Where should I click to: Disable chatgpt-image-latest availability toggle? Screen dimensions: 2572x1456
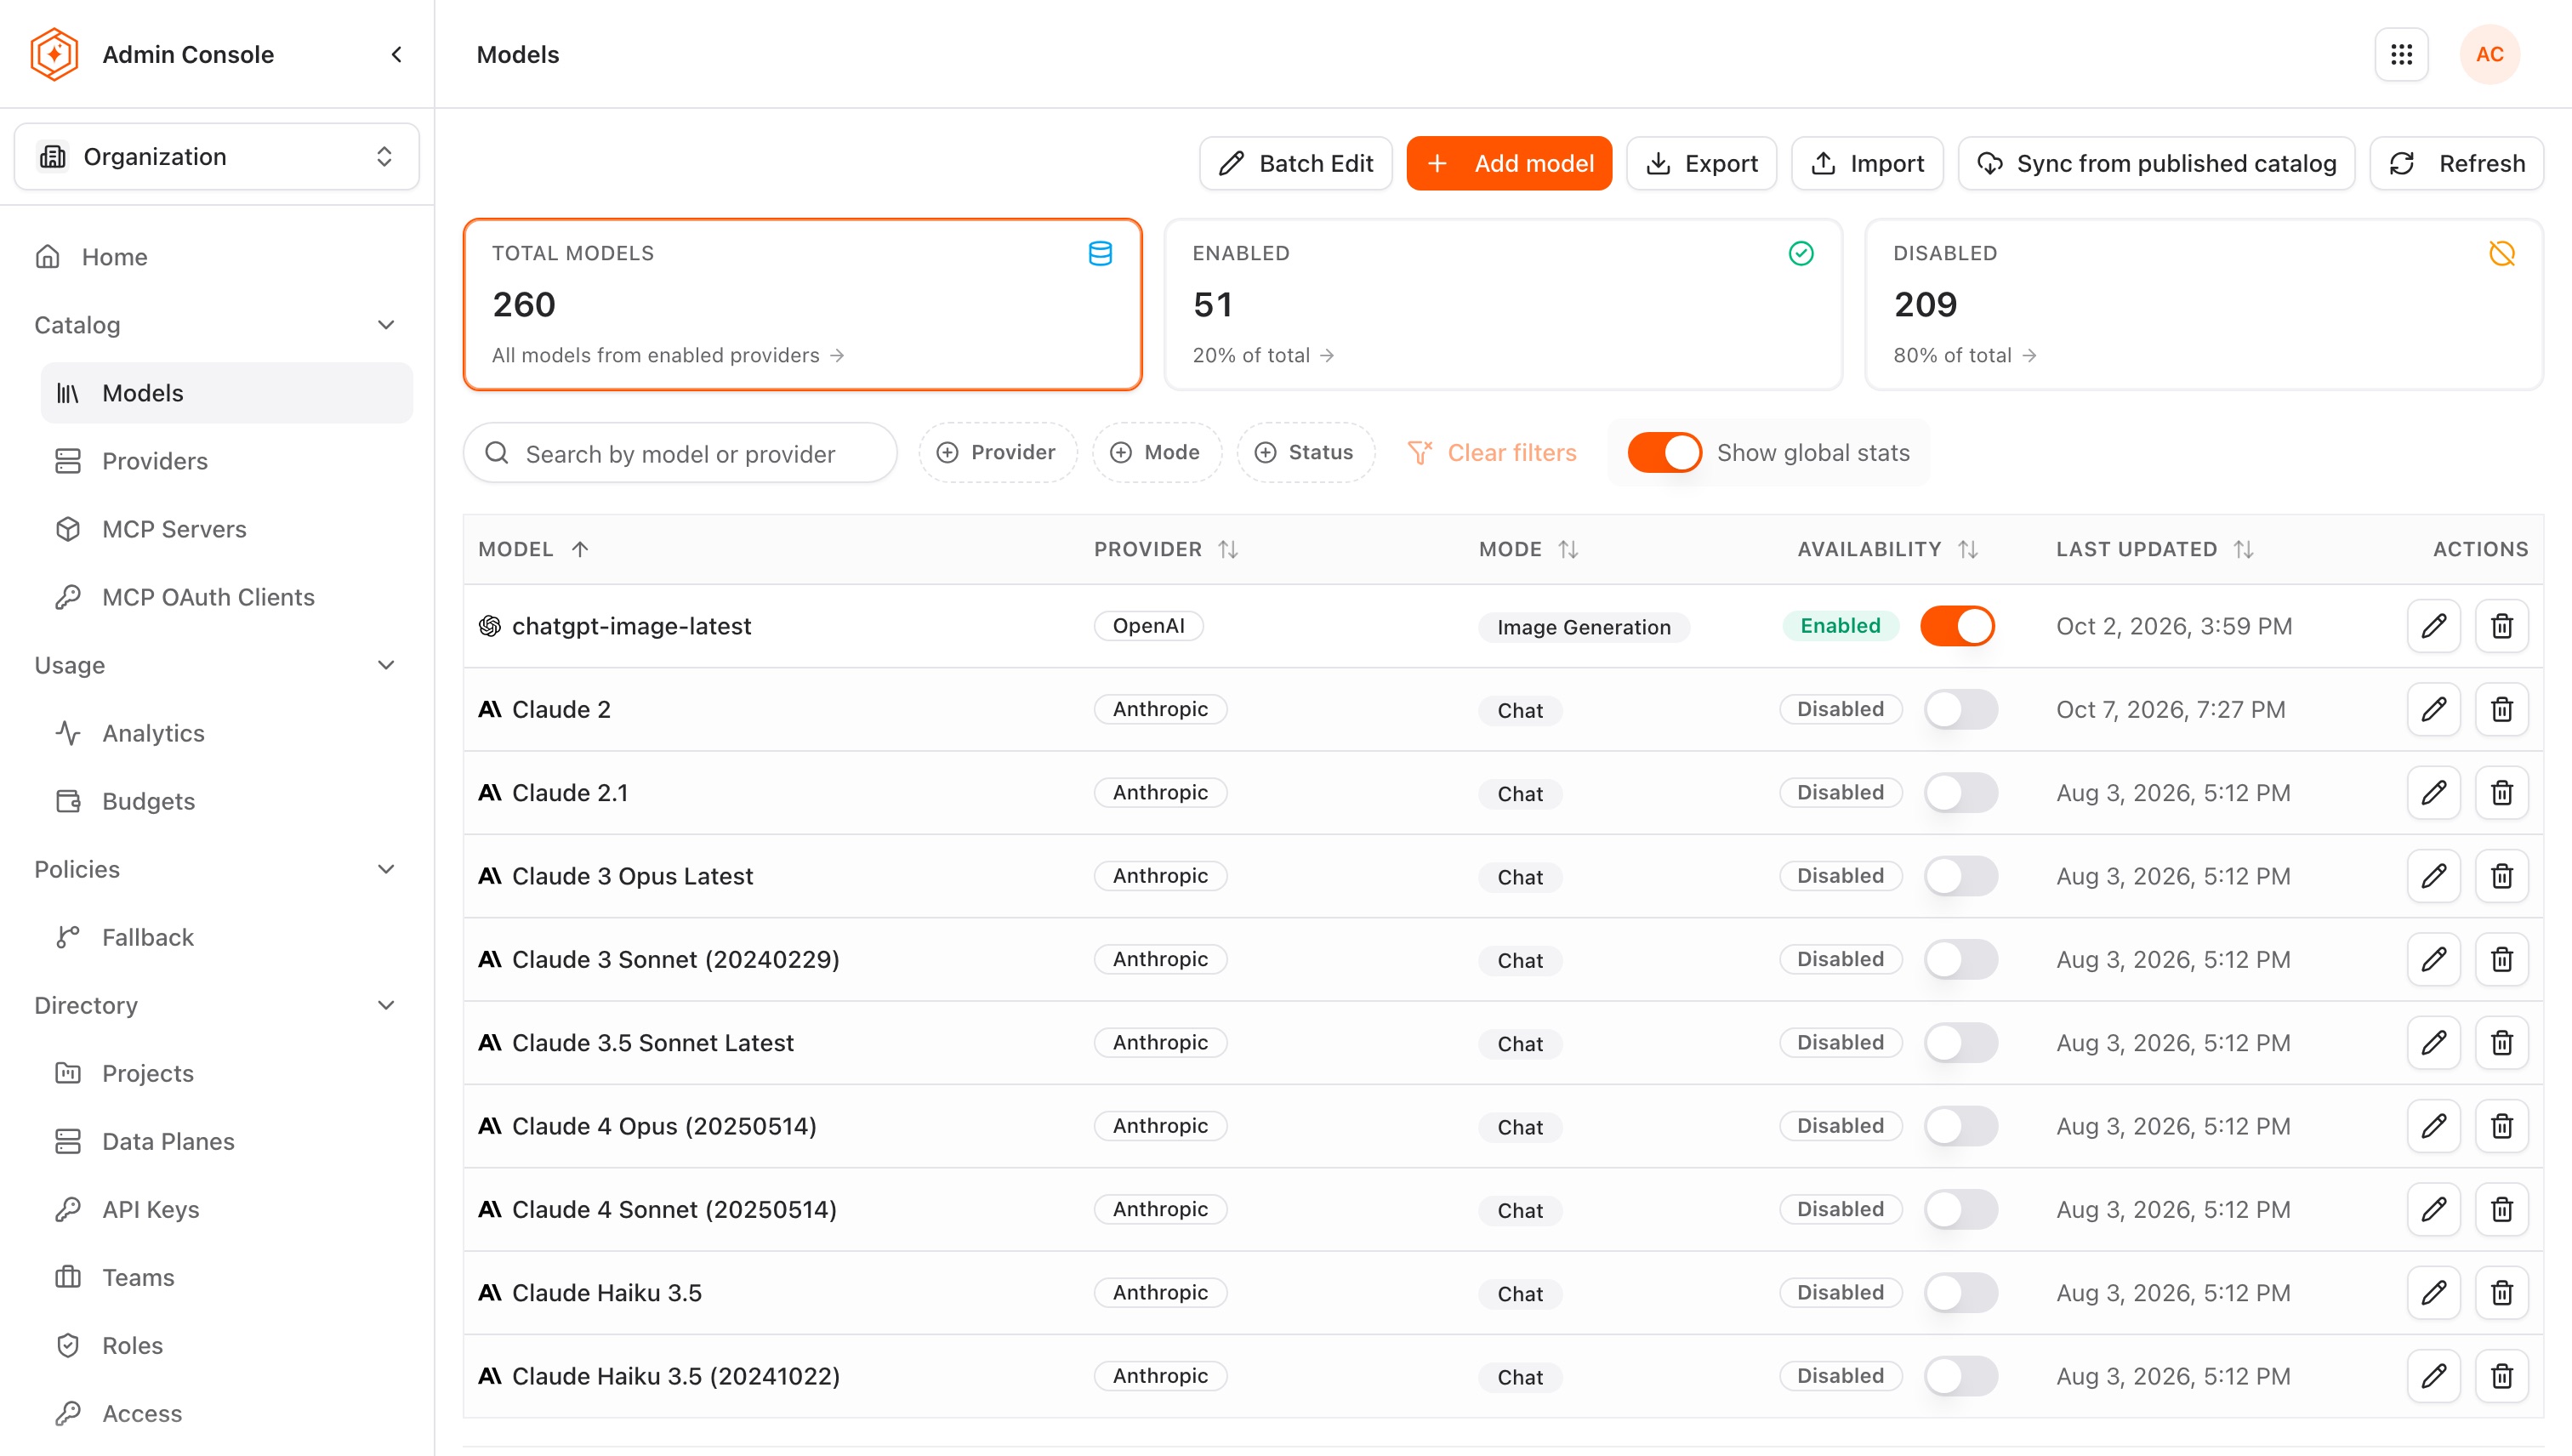[1957, 626]
